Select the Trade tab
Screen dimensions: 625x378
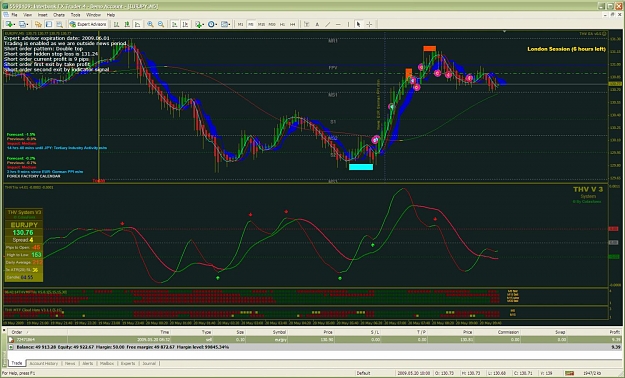17,363
